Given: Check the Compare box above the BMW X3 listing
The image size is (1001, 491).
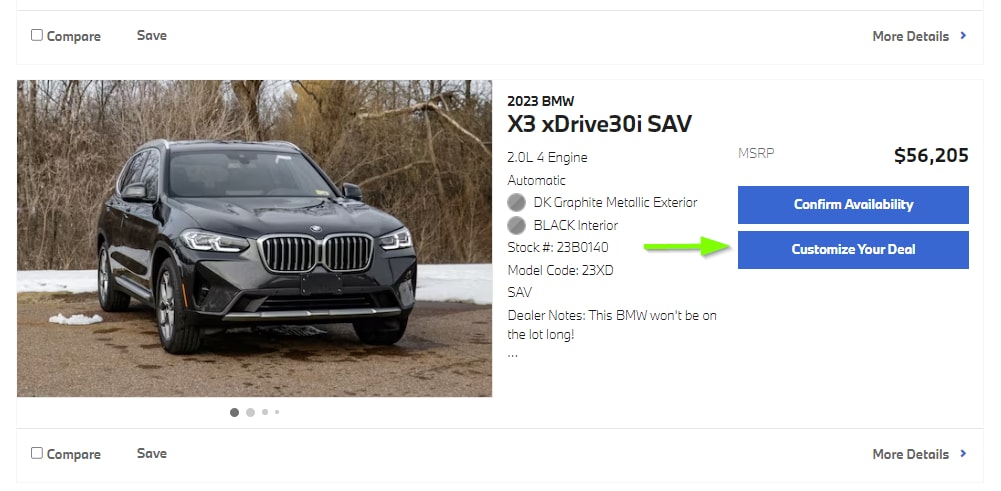Looking at the screenshot, I should pyautogui.click(x=37, y=35).
